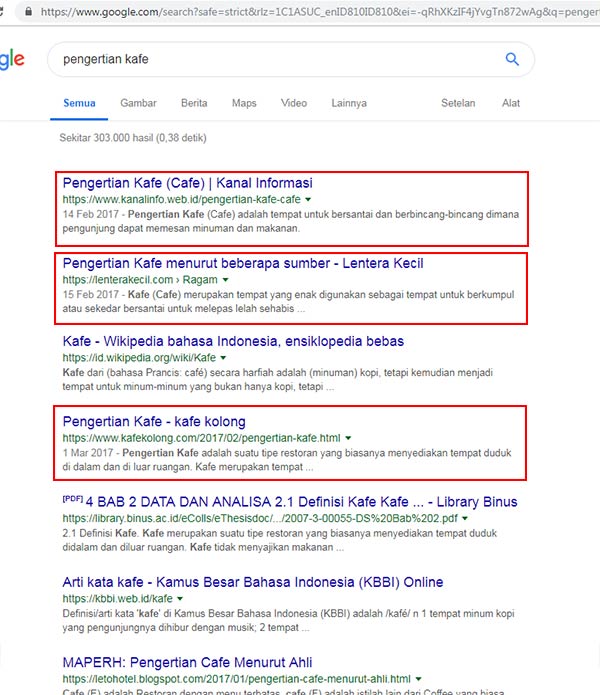Click the Sekitar 303.000 hasil stats text

click(x=133, y=138)
